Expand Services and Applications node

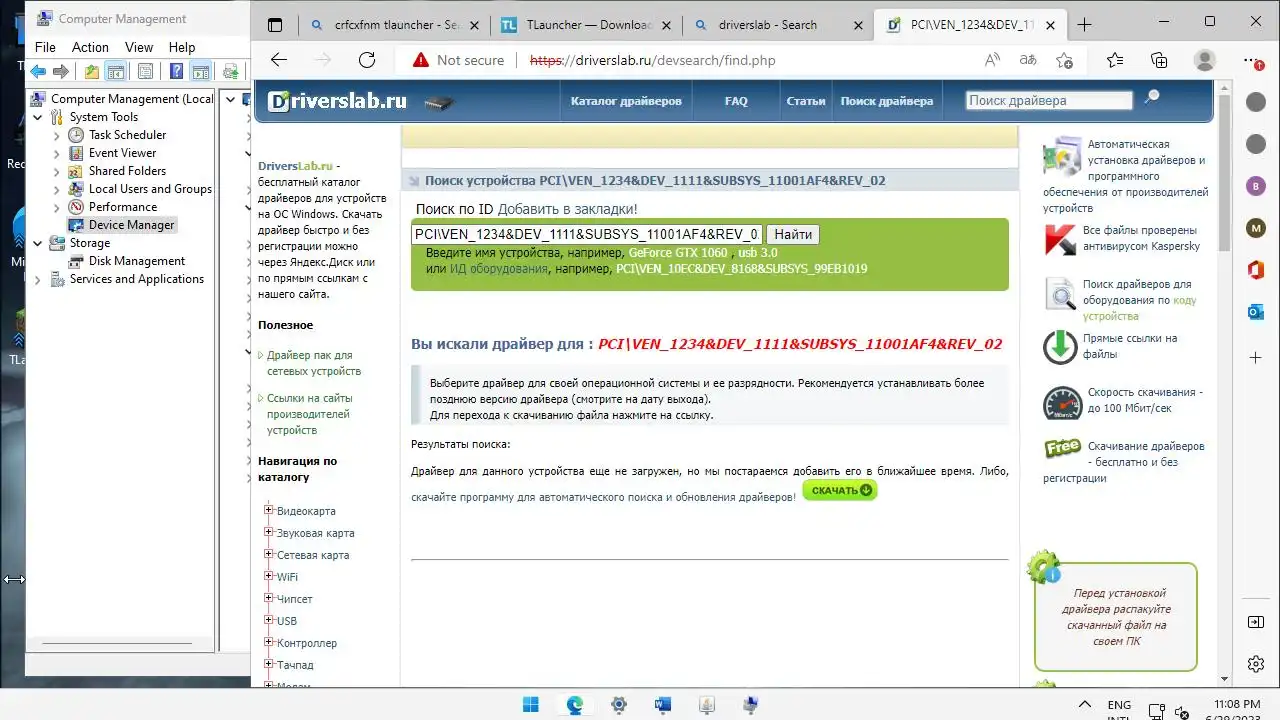click(x=38, y=279)
